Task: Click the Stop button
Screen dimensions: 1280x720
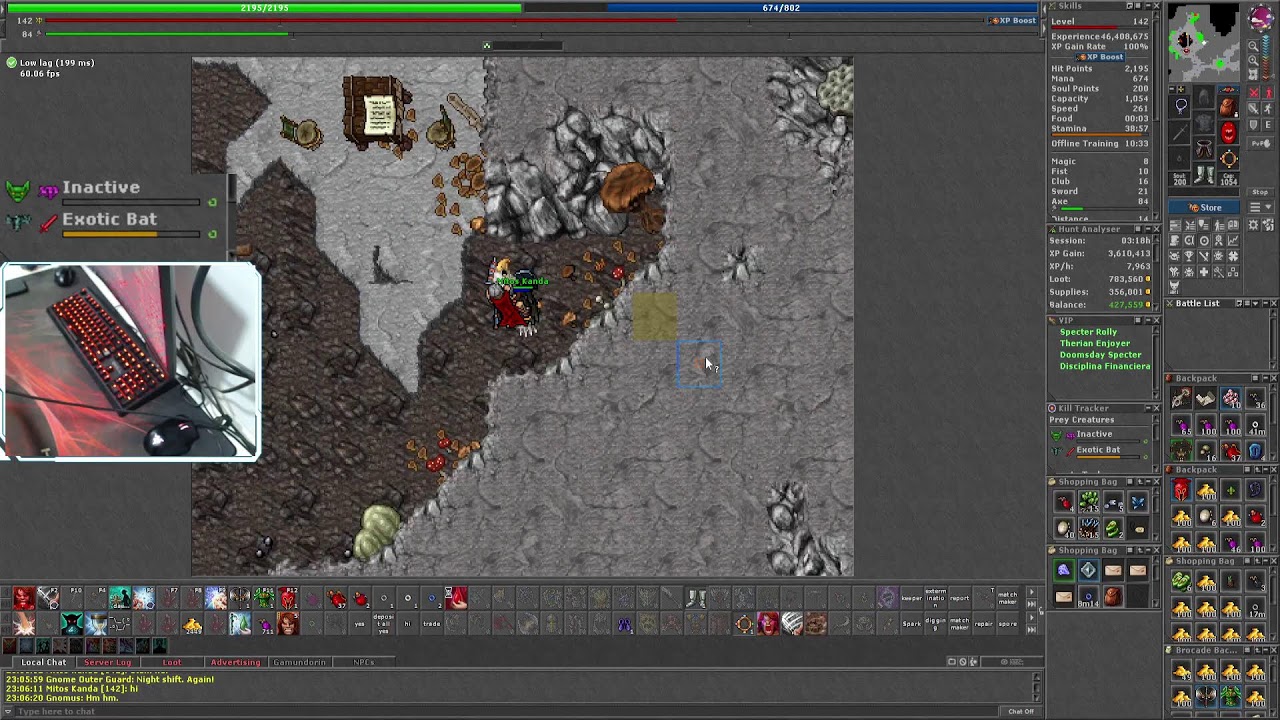Action: pyautogui.click(x=1260, y=192)
